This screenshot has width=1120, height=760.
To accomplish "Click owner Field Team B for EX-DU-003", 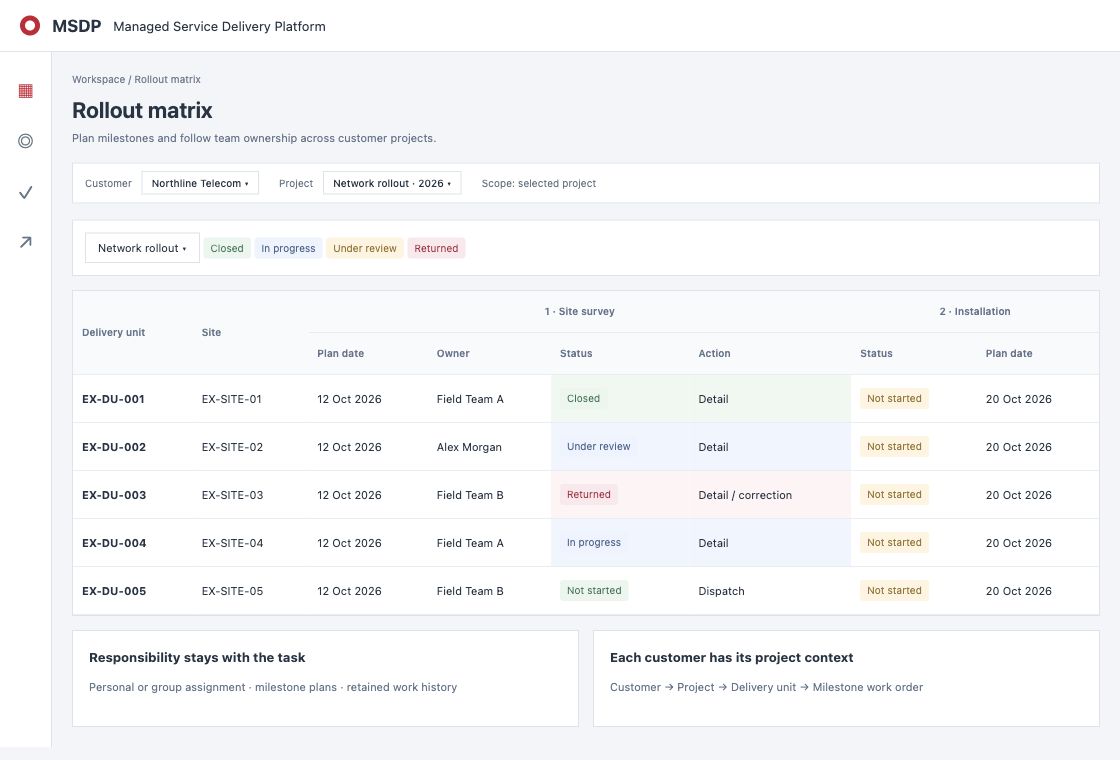I will point(470,494).
